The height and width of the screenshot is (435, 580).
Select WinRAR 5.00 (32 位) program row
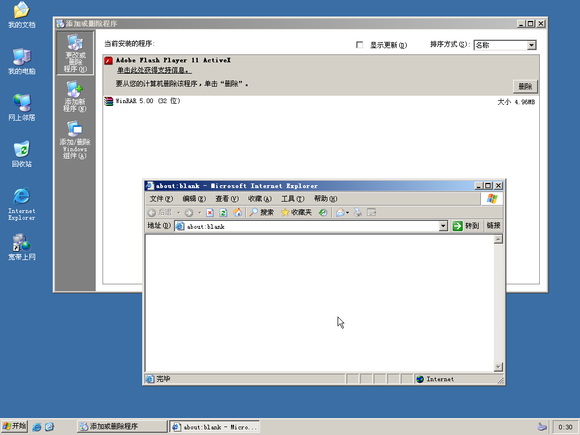click(320, 101)
